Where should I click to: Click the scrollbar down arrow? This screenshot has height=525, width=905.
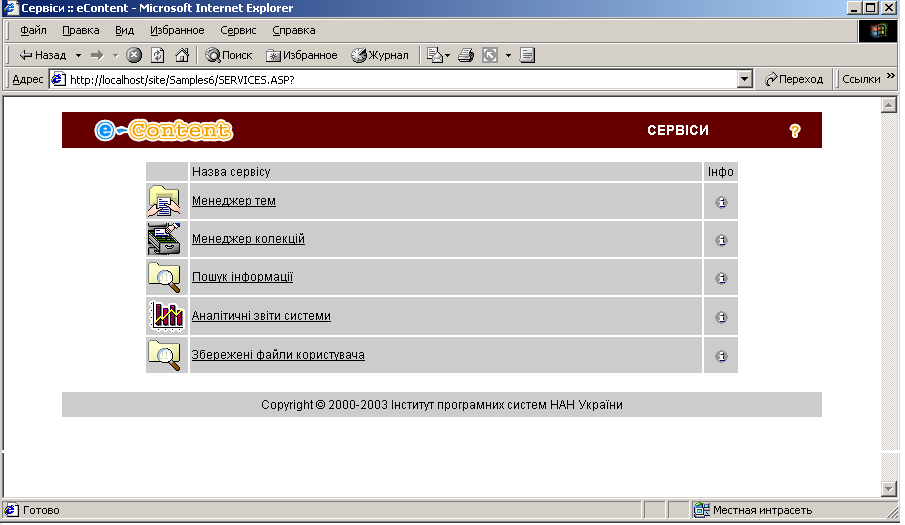[x=888, y=489]
